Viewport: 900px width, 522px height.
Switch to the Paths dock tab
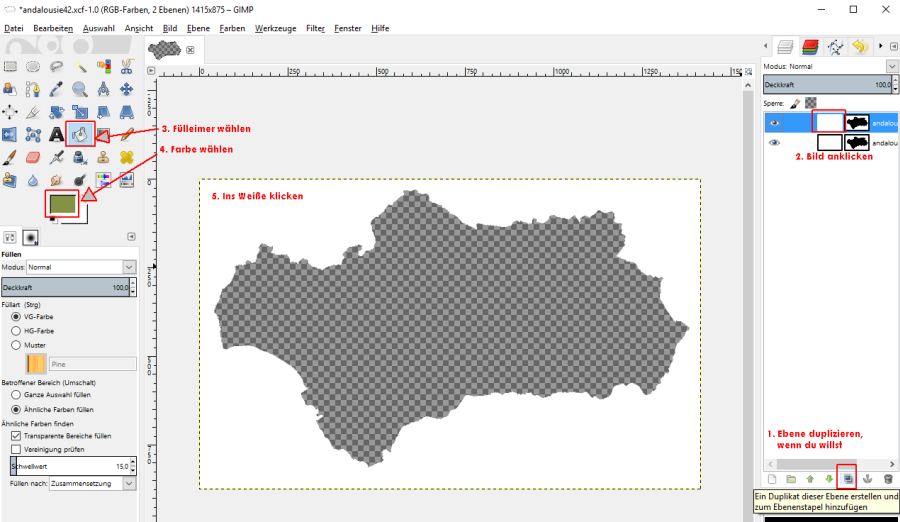click(x=835, y=47)
